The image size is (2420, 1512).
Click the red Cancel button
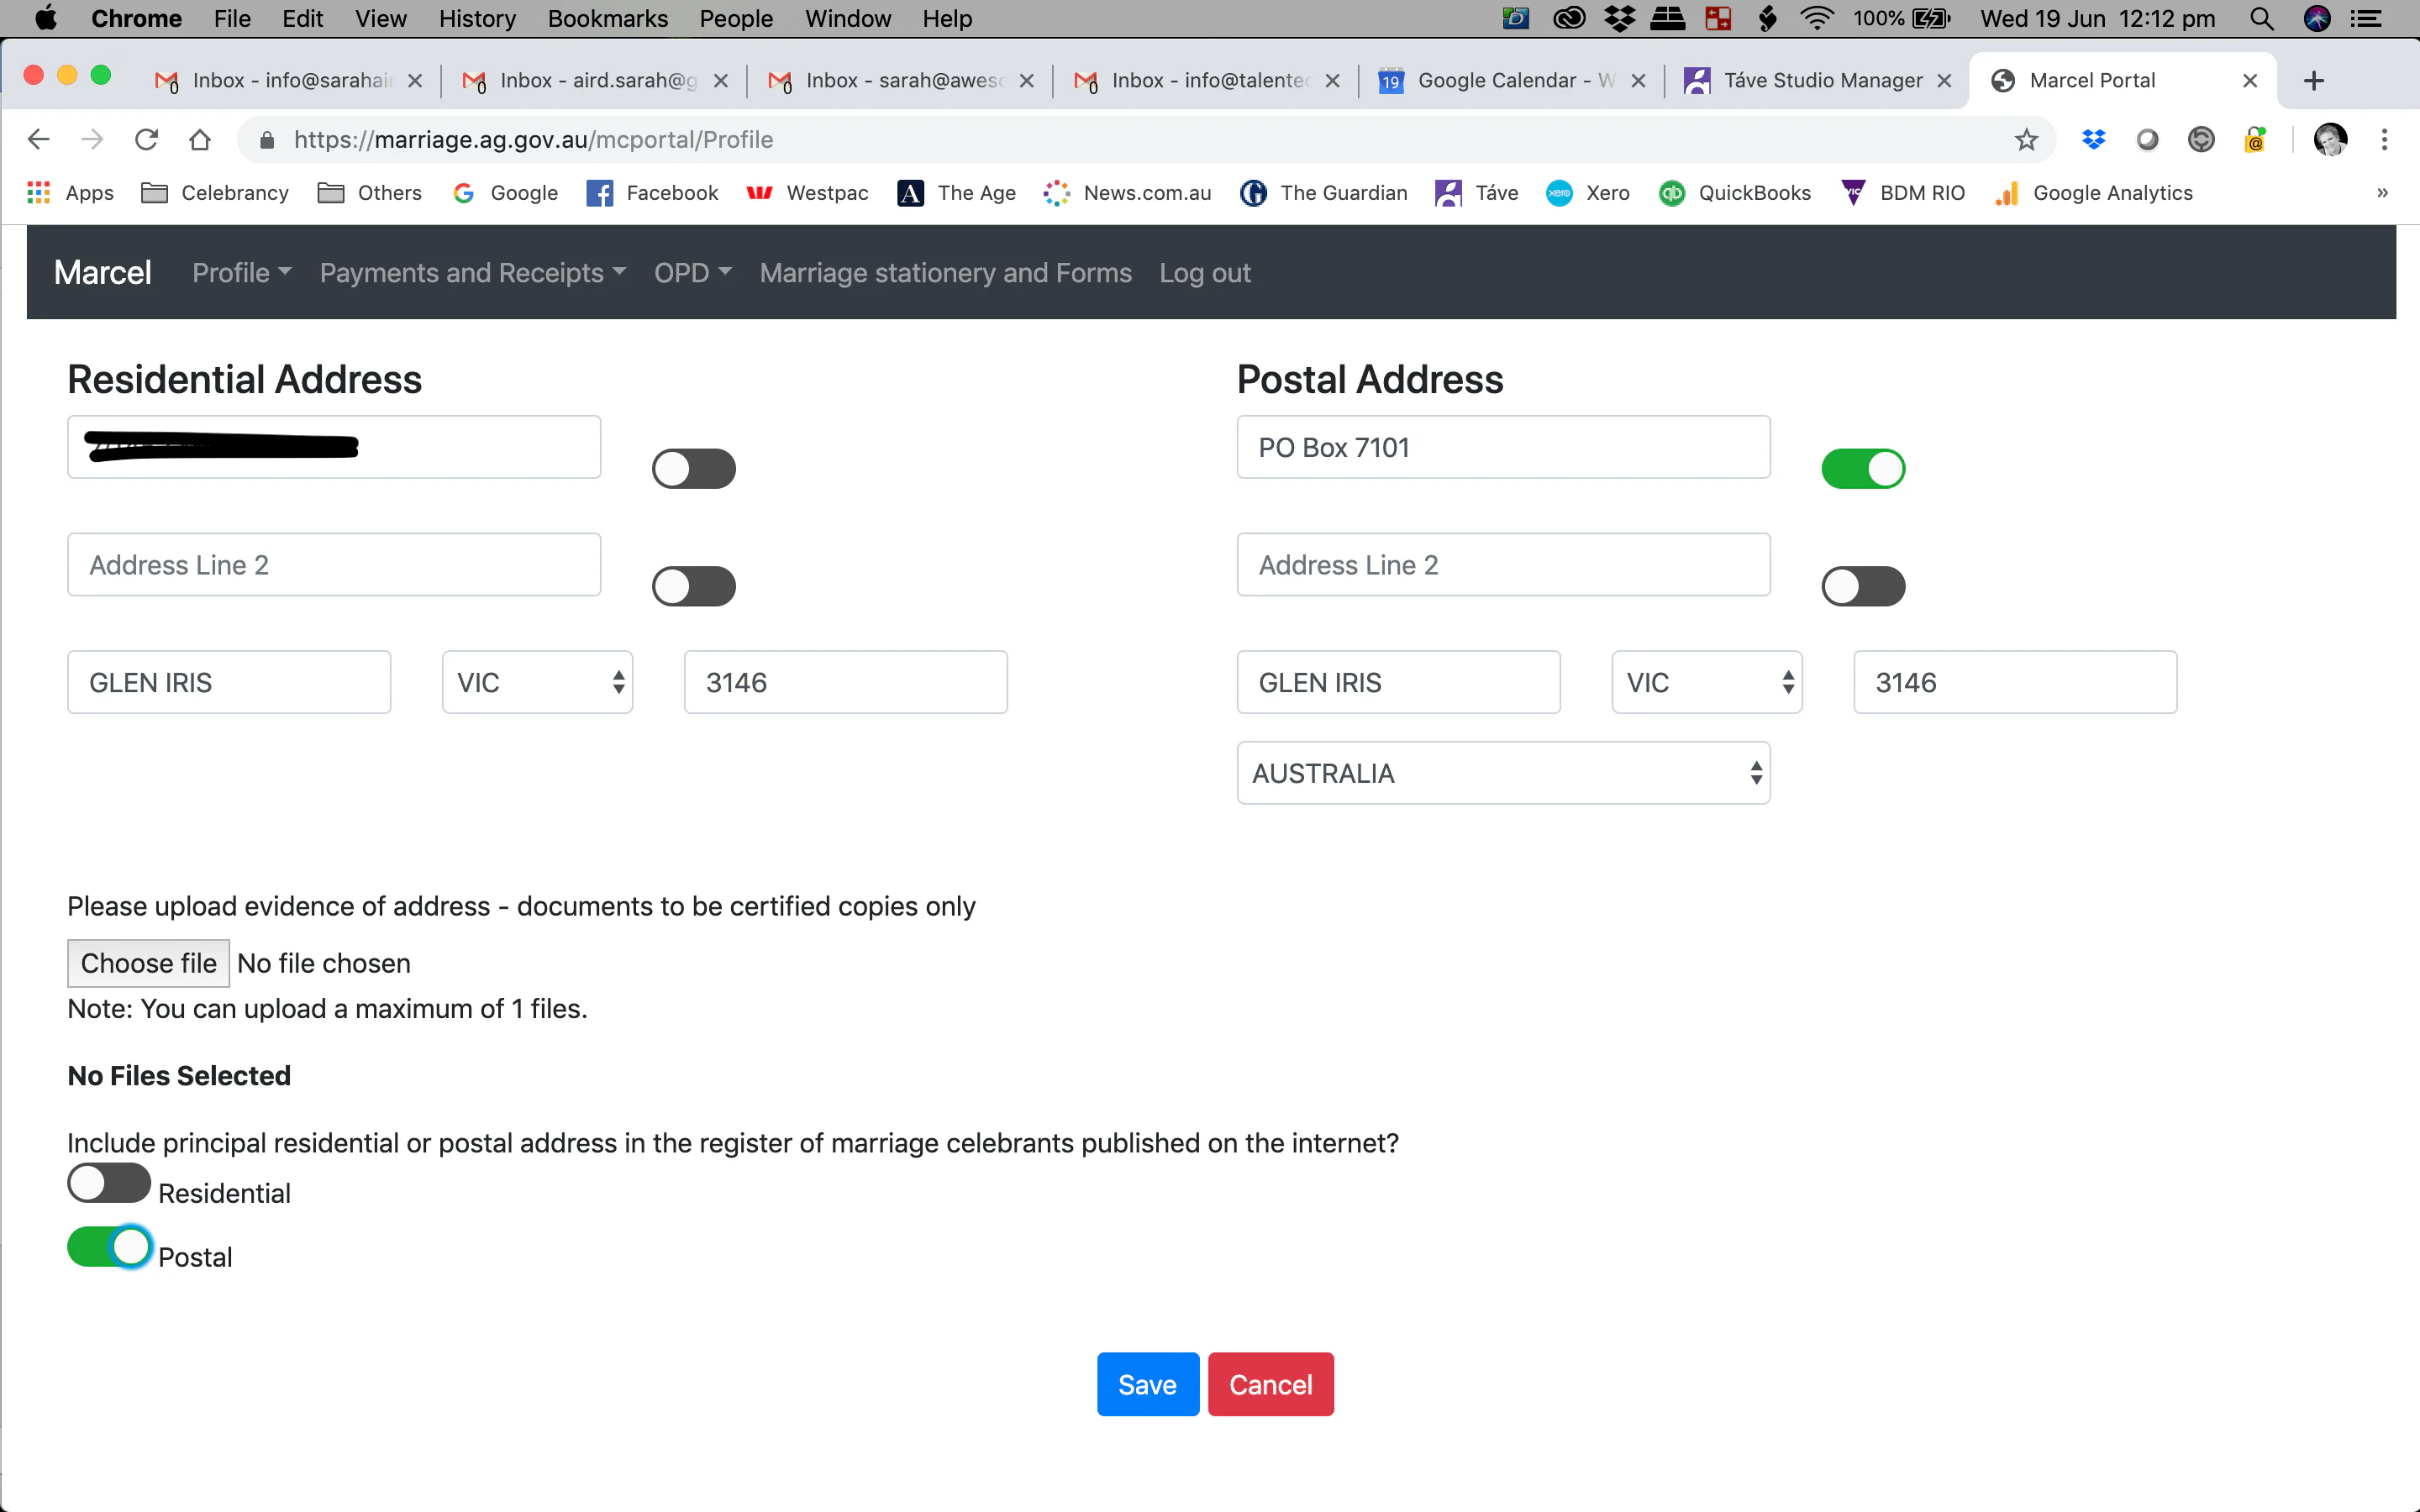click(1270, 1384)
